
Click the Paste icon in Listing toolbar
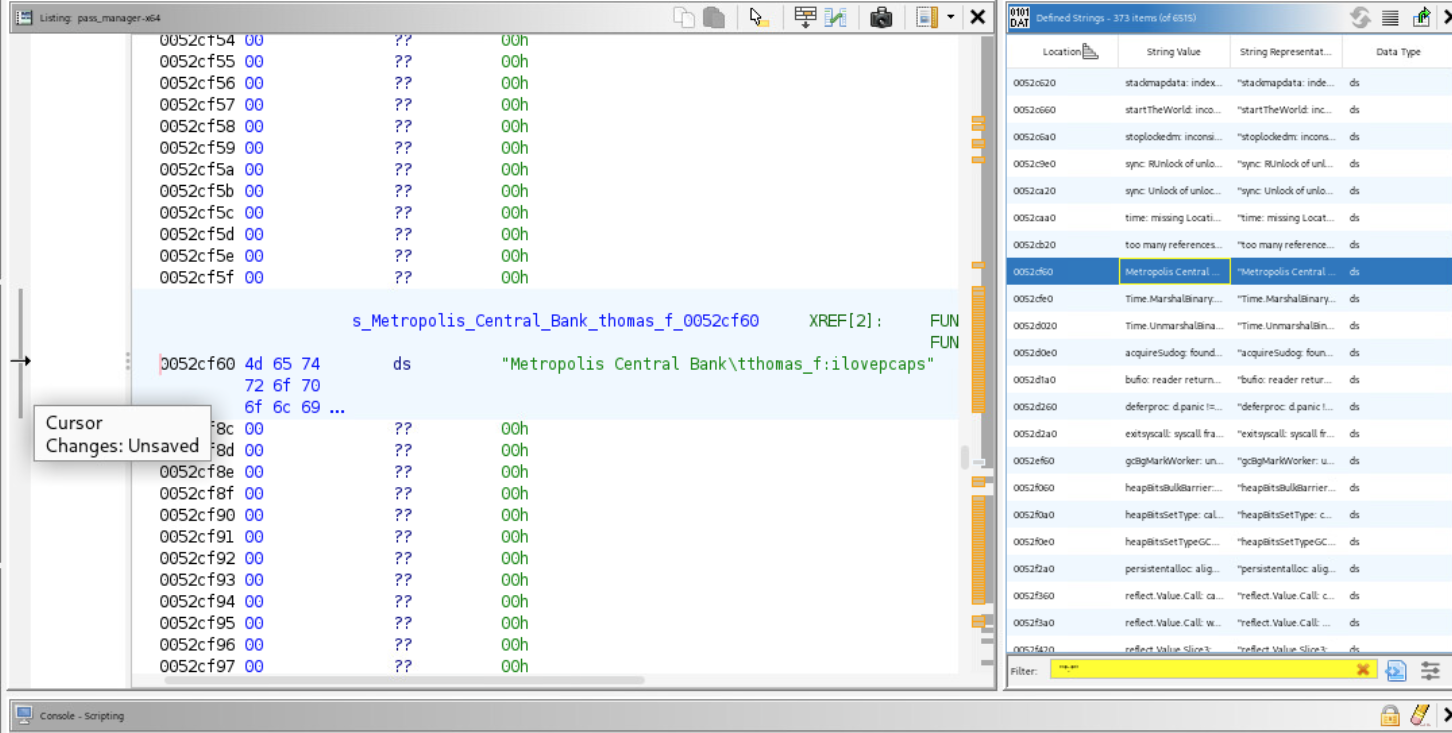coord(713,17)
